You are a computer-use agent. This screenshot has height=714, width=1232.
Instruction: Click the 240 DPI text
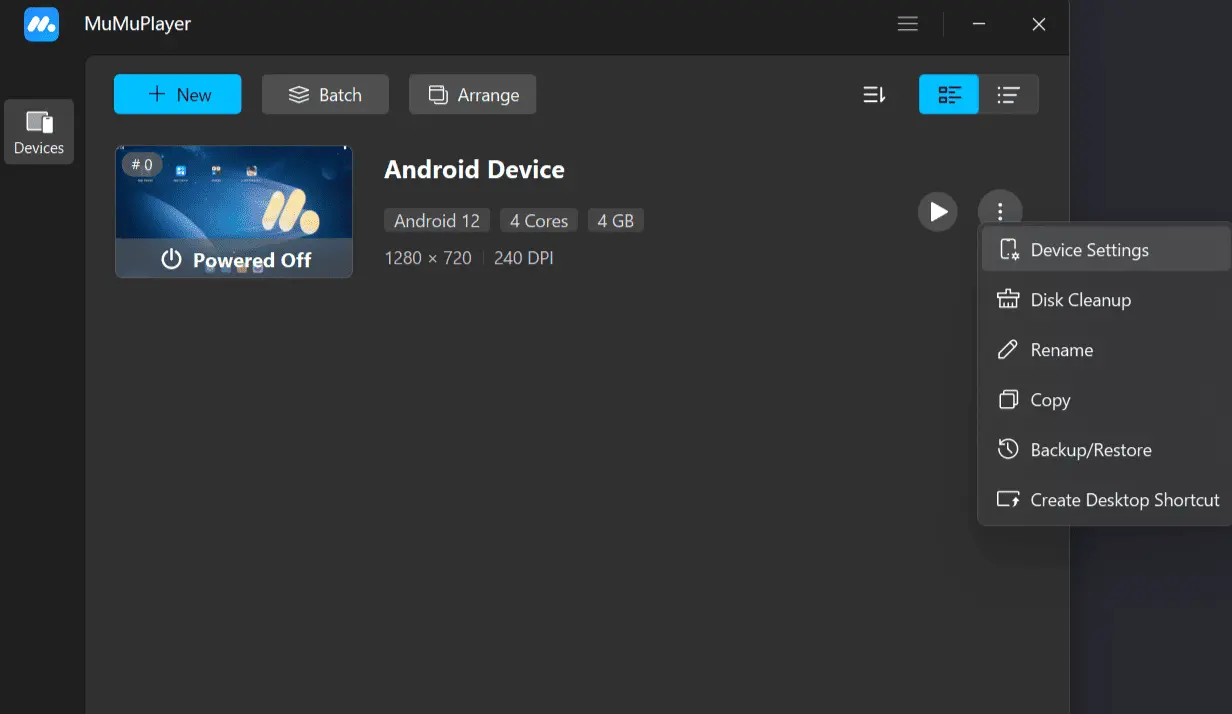pyautogui.click(x=524, y=258)
